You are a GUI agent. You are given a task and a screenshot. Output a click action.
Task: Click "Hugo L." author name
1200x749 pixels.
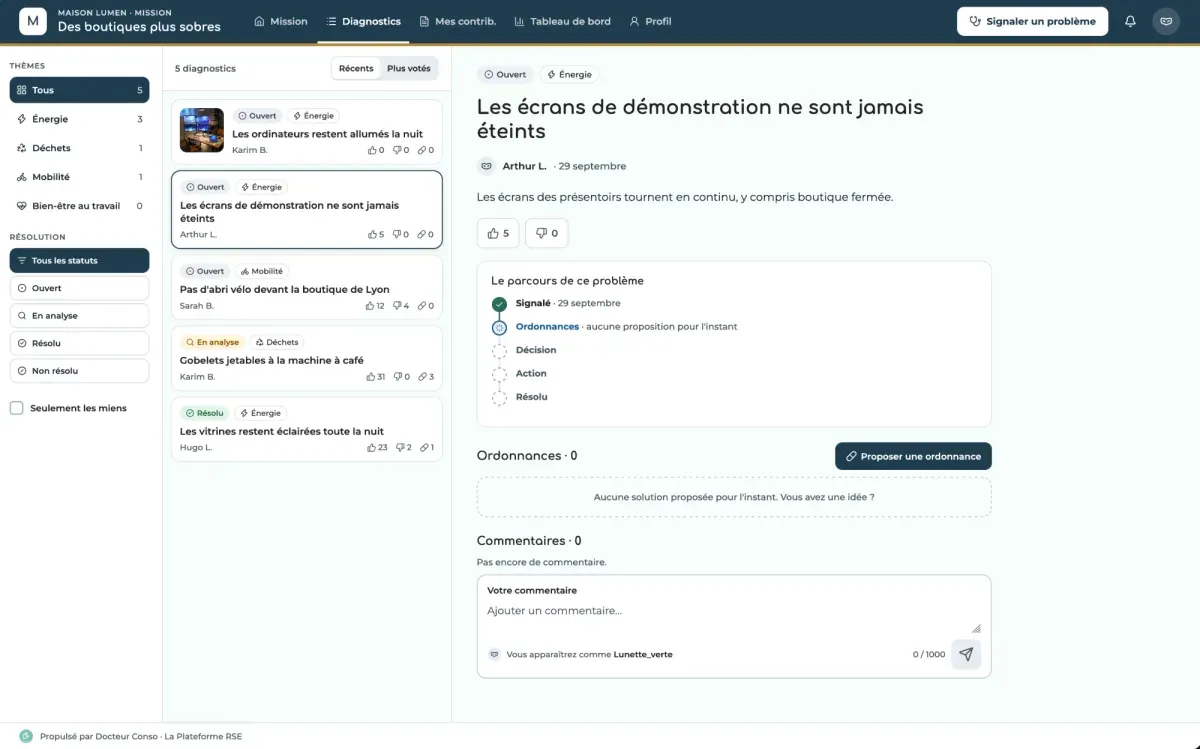coord(196,448)
